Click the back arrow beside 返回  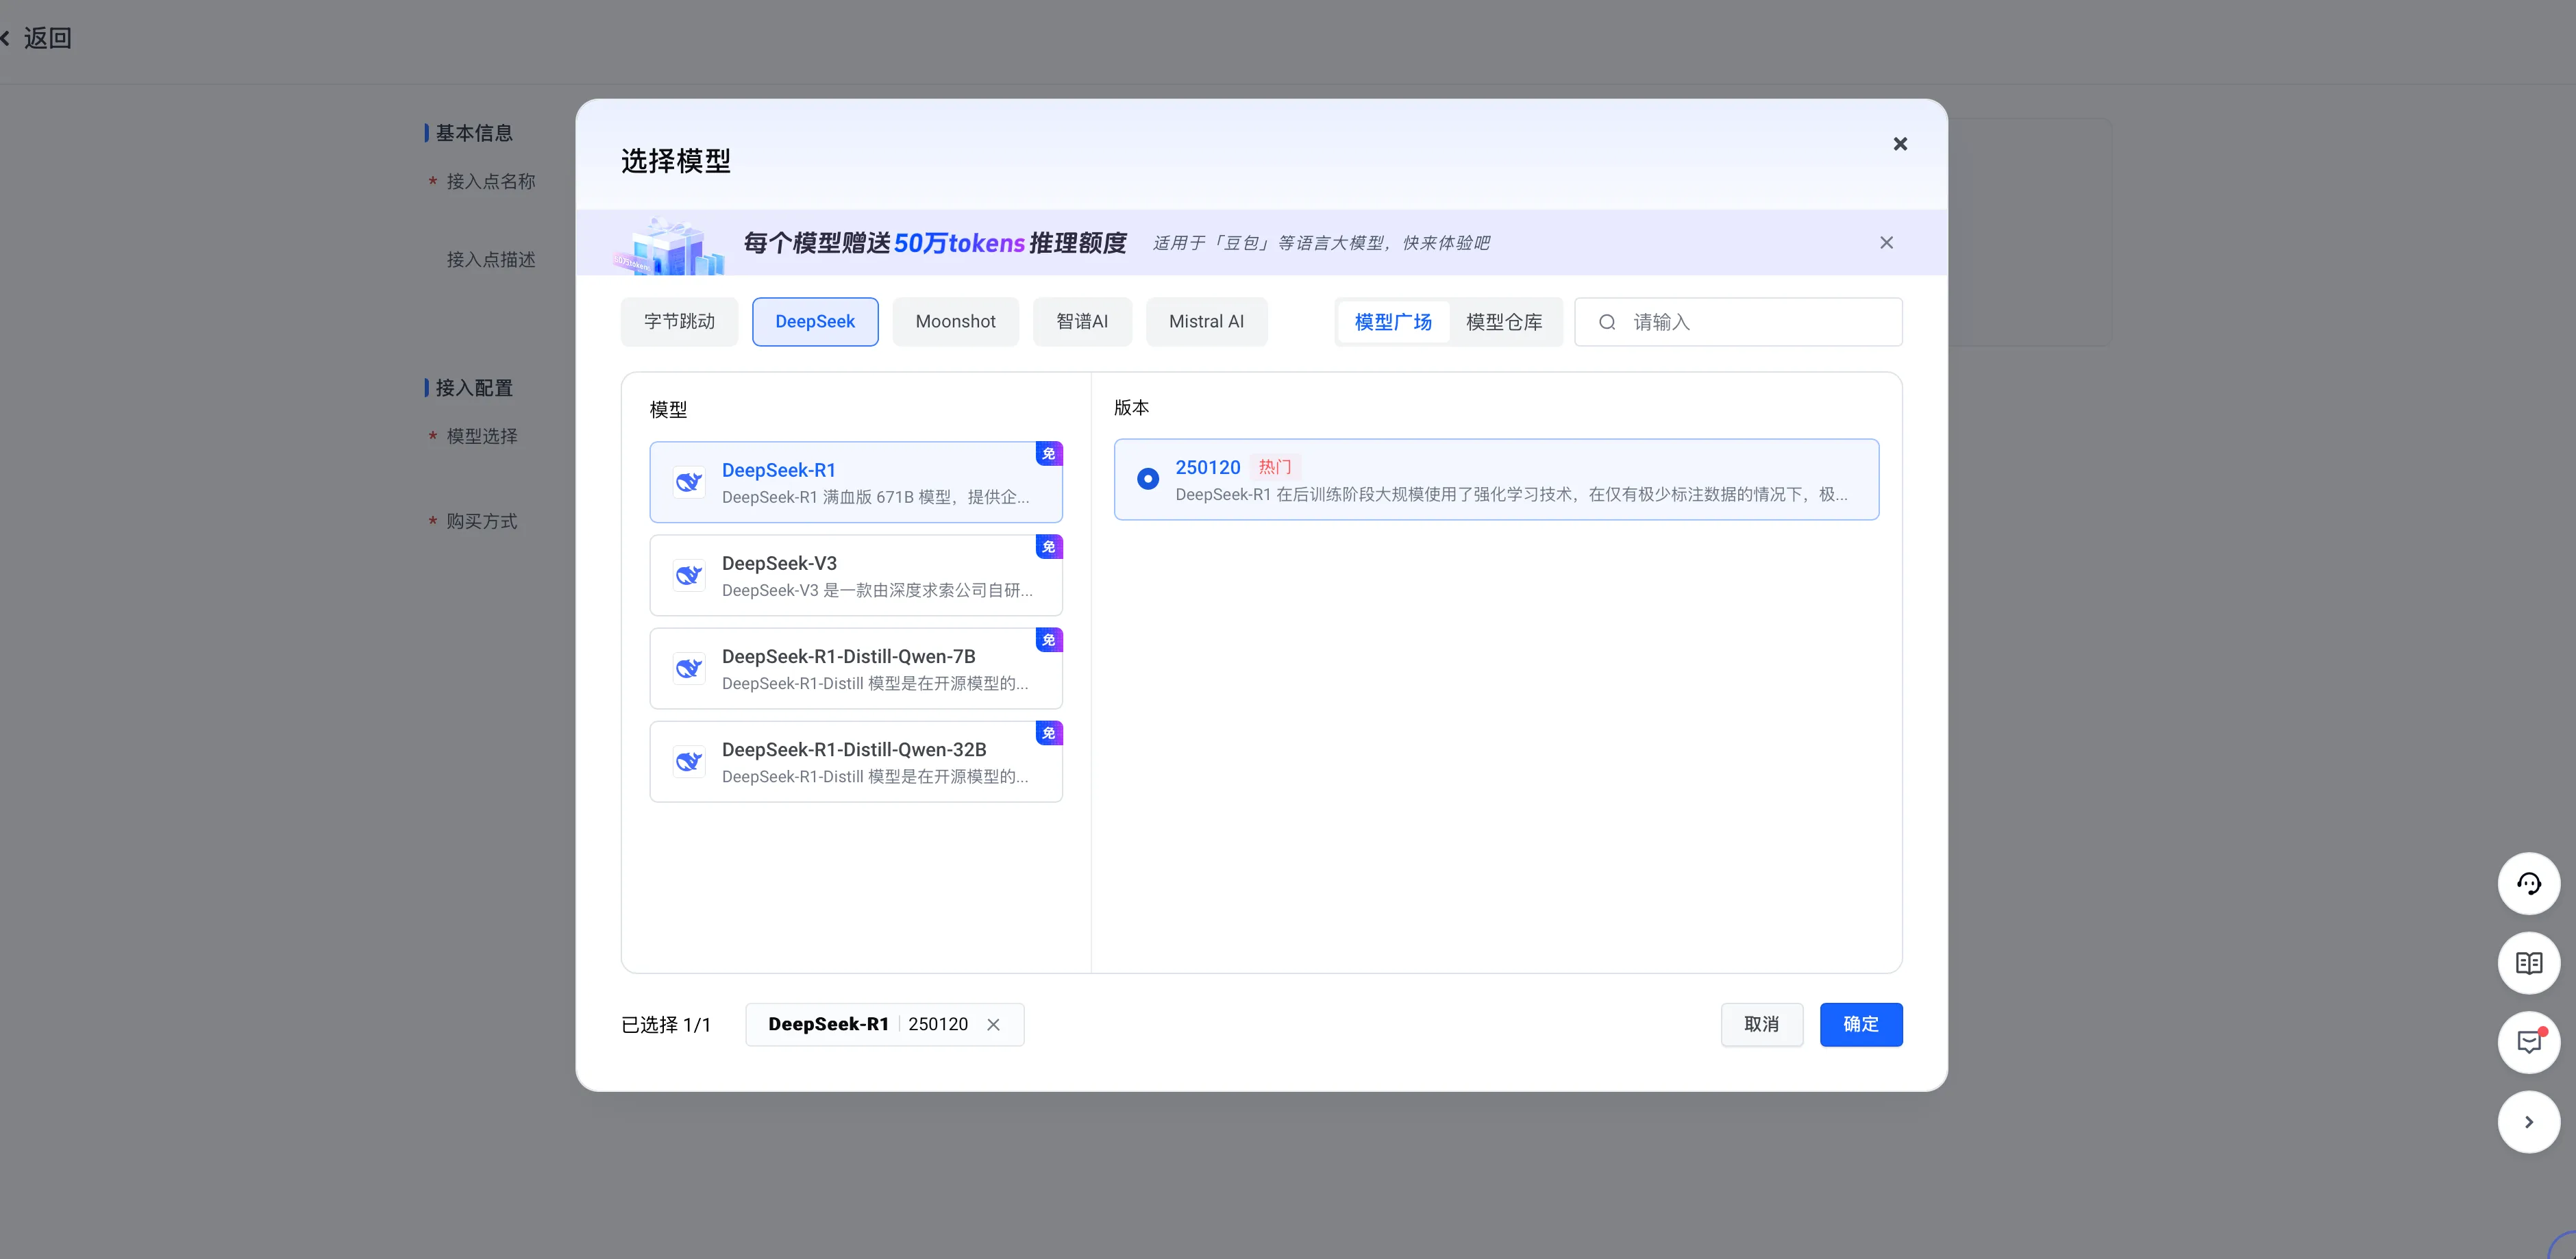[x=8, y=37]
